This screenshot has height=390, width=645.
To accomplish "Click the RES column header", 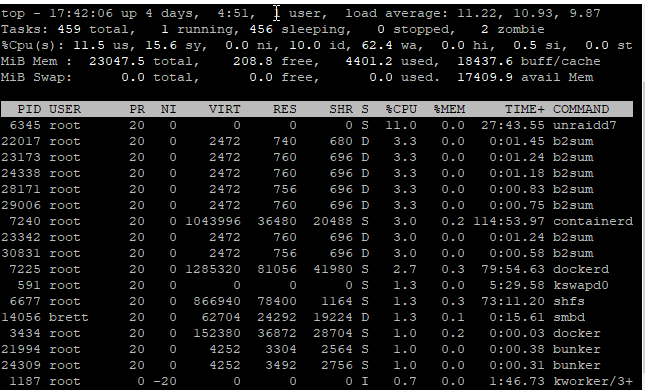I will [285, 109].
